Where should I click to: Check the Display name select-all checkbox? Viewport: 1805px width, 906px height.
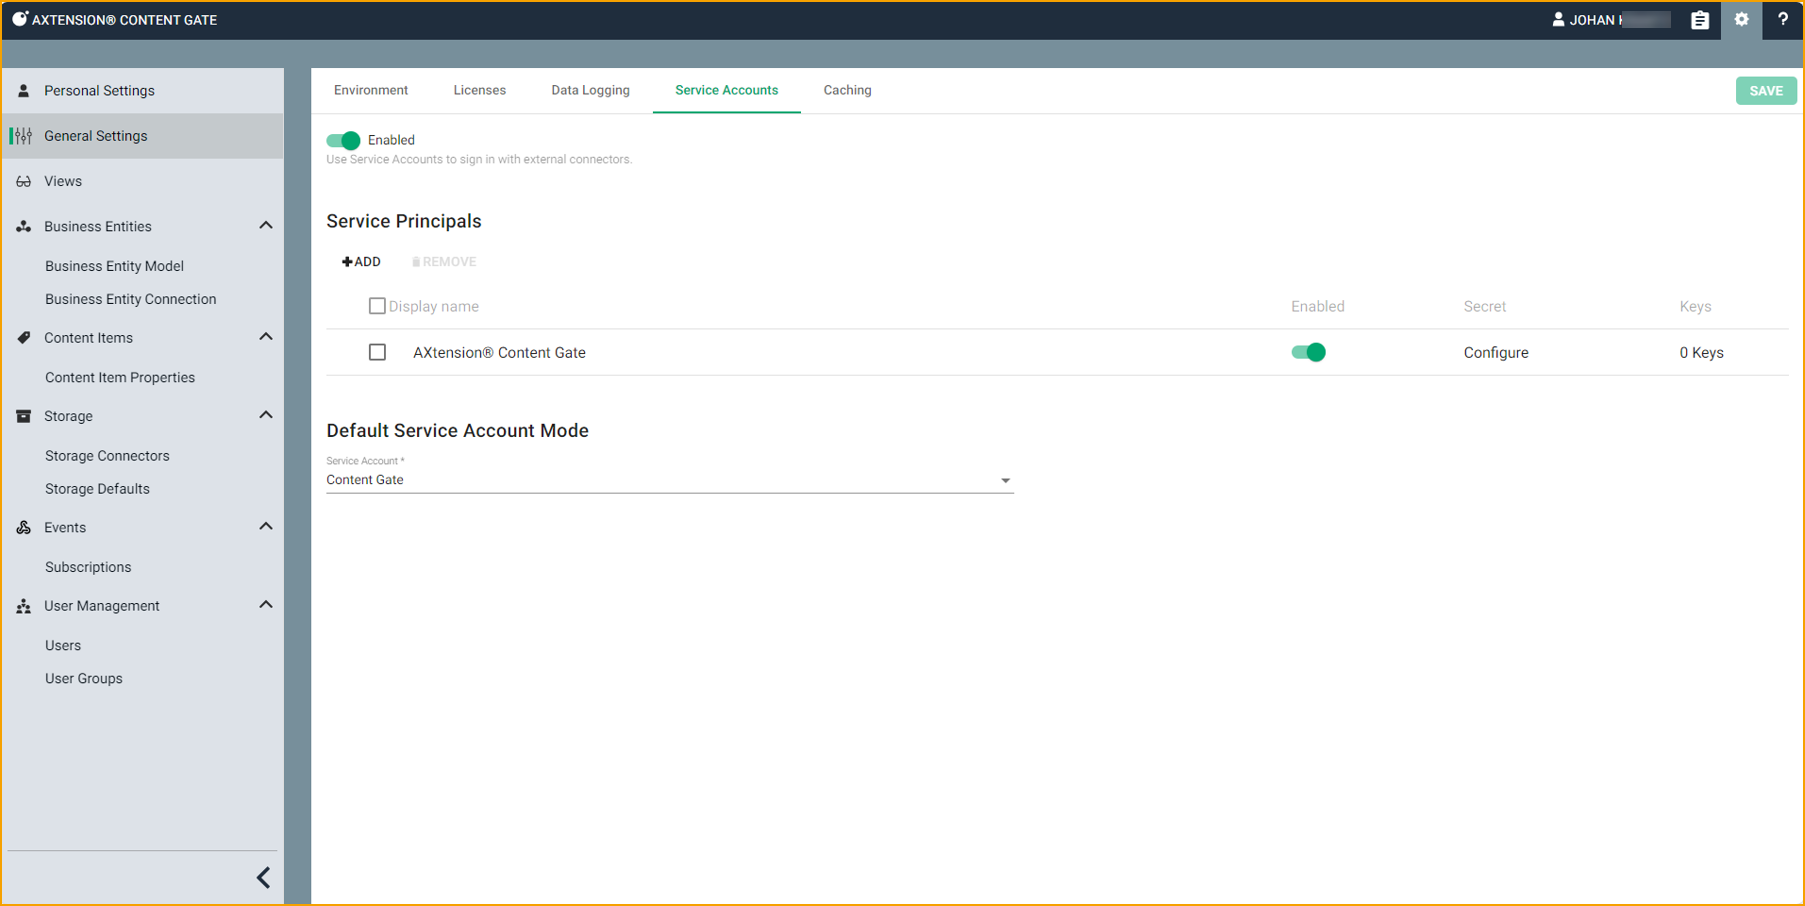[377, 306]
